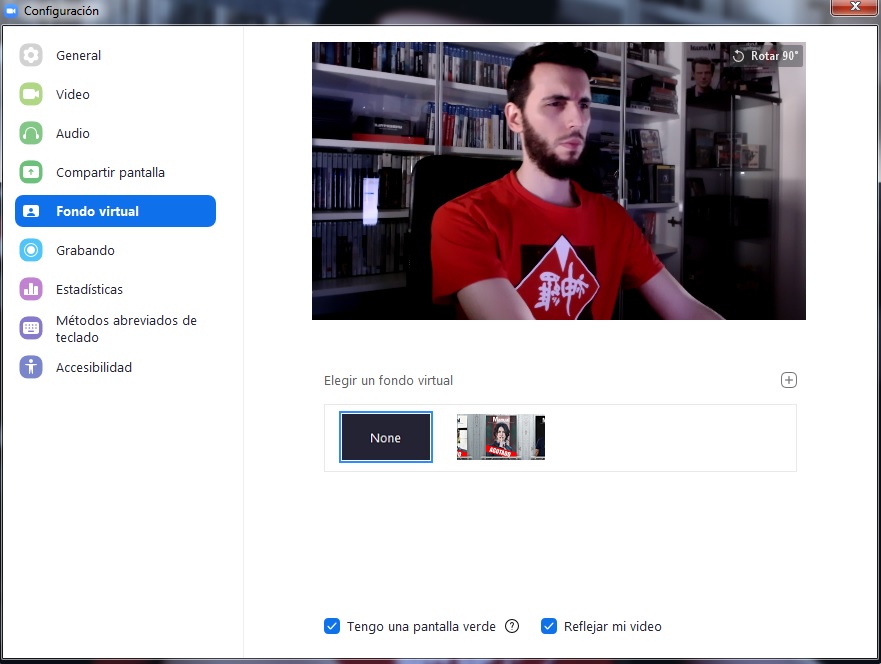
Task: Click the Compartir pantalla icon
Action: 31,173
